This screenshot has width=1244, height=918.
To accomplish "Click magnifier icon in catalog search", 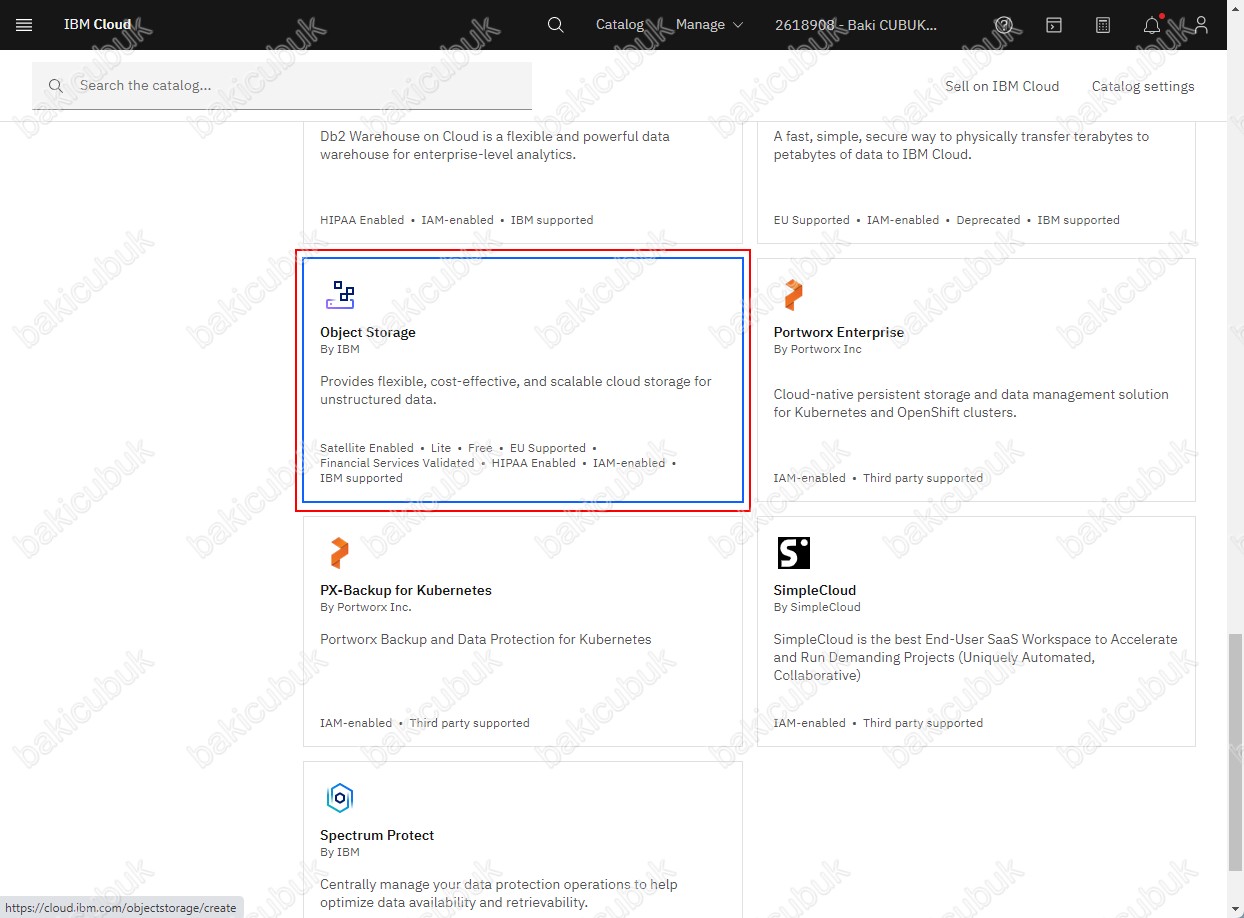I will (x=56, y=86).
